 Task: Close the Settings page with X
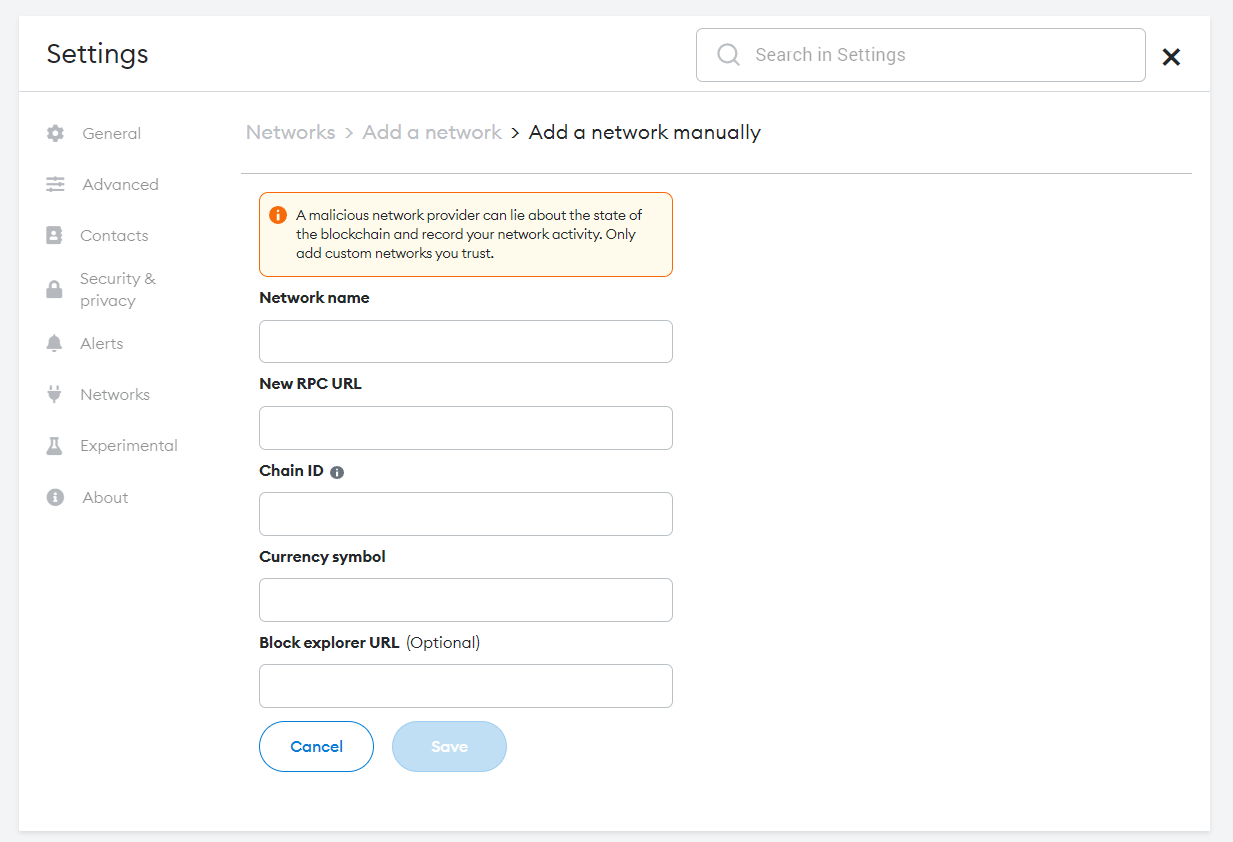pos(1171,57)
